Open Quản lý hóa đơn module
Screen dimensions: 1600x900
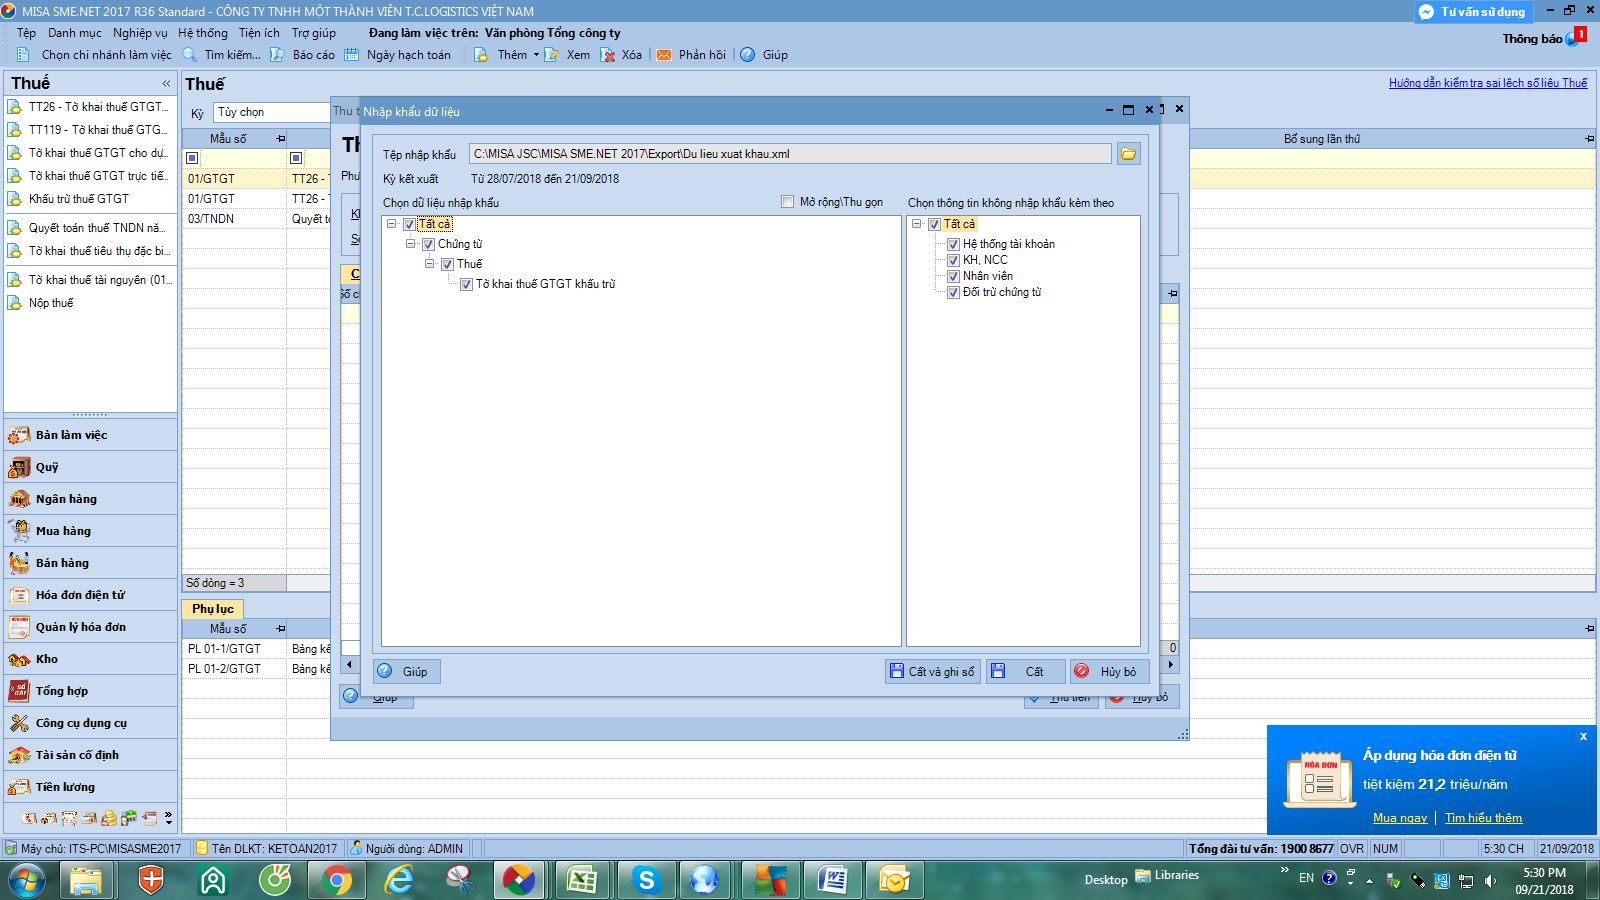[x=91, y=627]
